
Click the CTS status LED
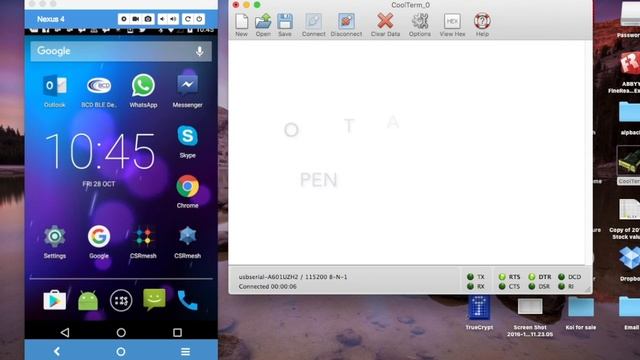pos(502,287)
